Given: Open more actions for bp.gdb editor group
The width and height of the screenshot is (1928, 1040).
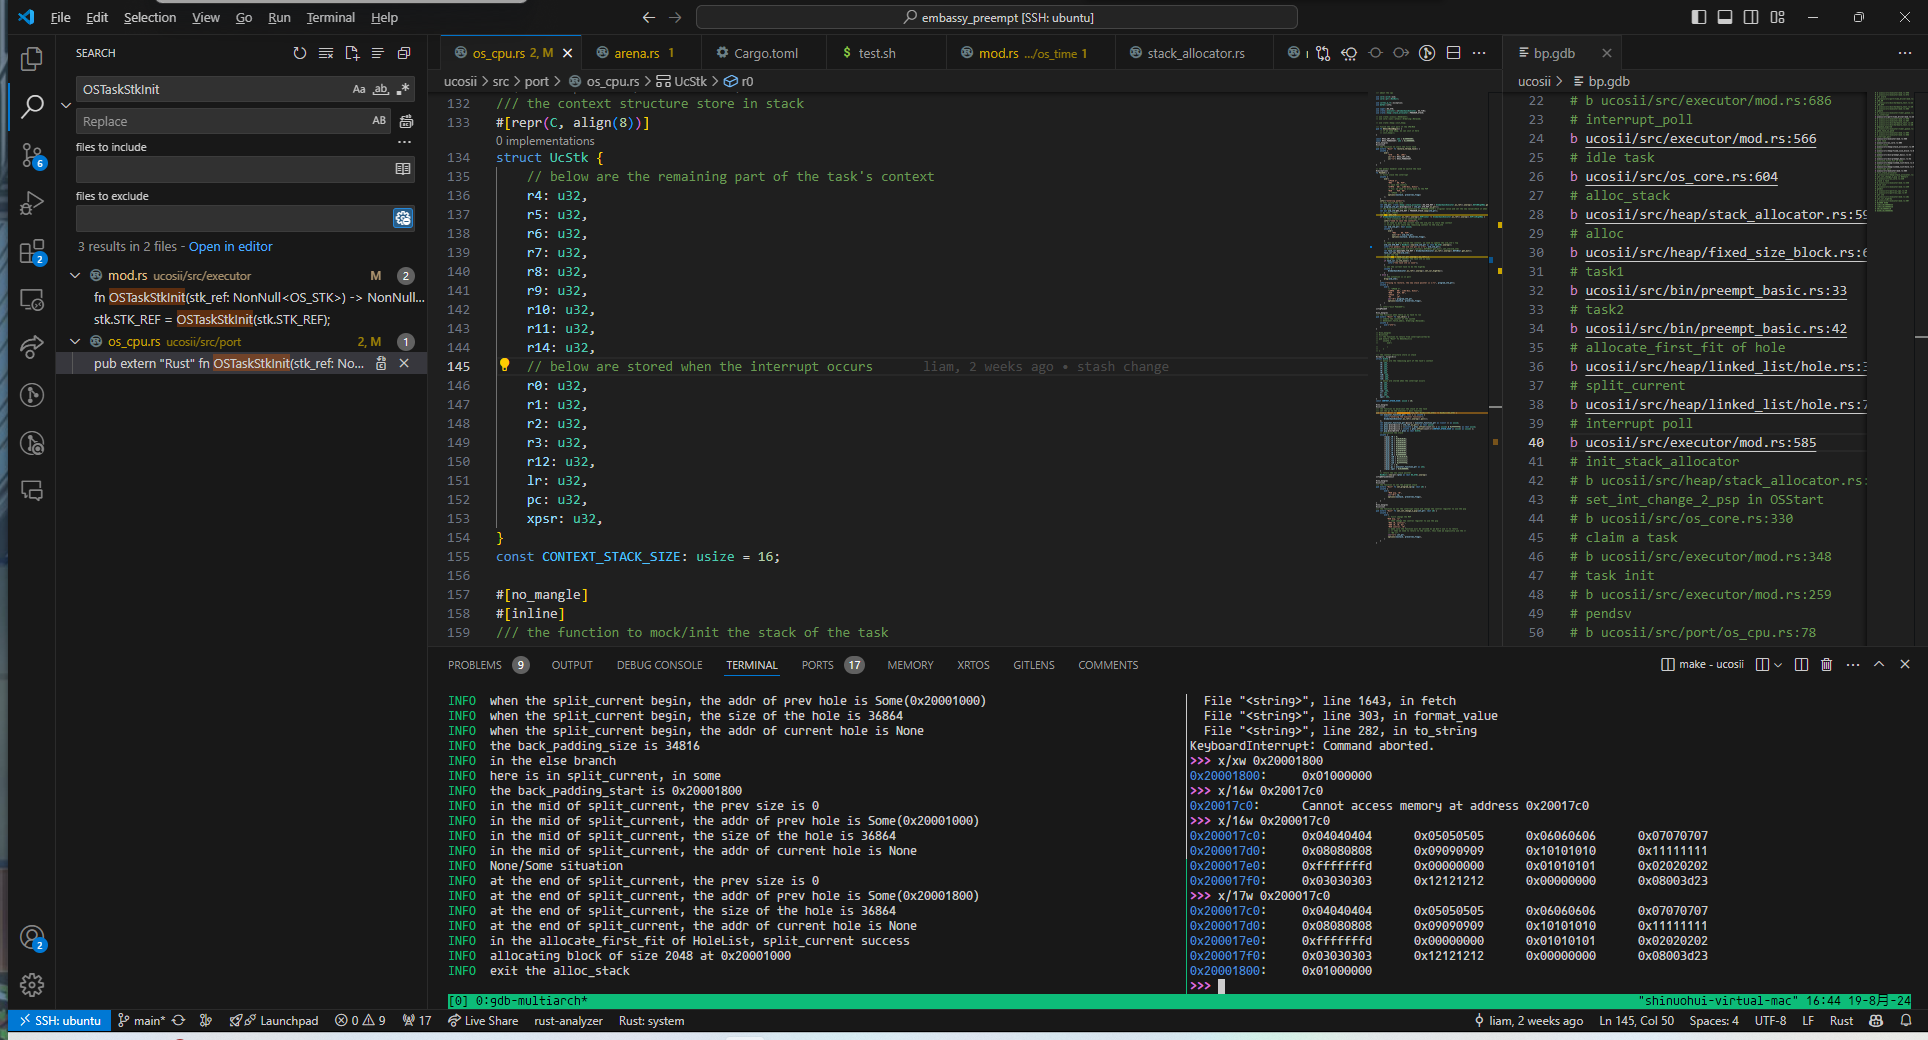Looking at the screenshot, I should [x=1904, y=53].
